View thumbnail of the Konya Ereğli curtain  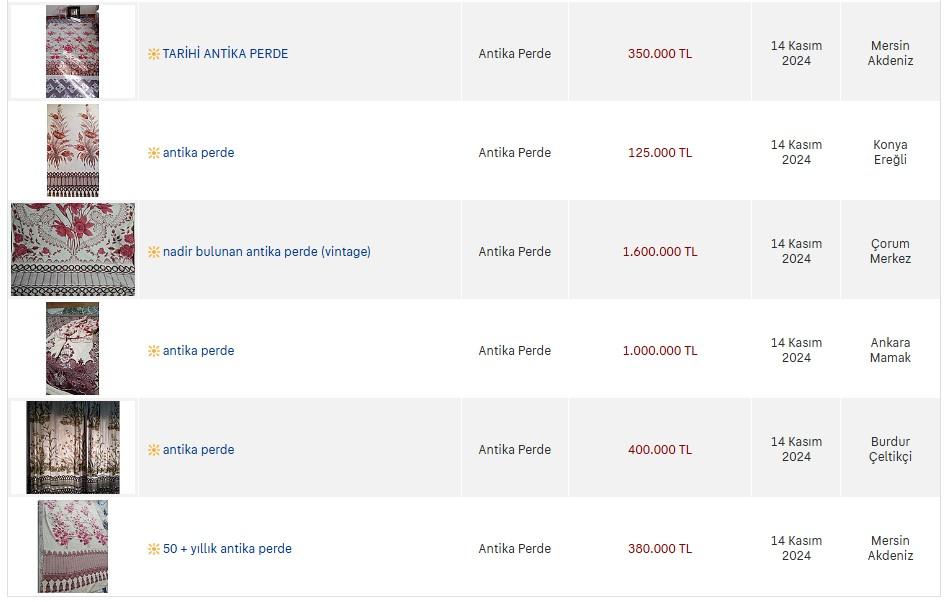(x=72, y=151)
